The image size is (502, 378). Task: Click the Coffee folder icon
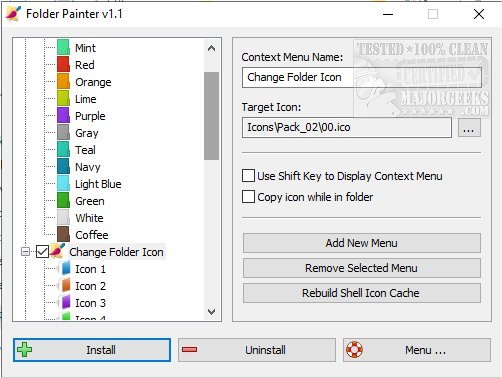(x=63, y=234)
